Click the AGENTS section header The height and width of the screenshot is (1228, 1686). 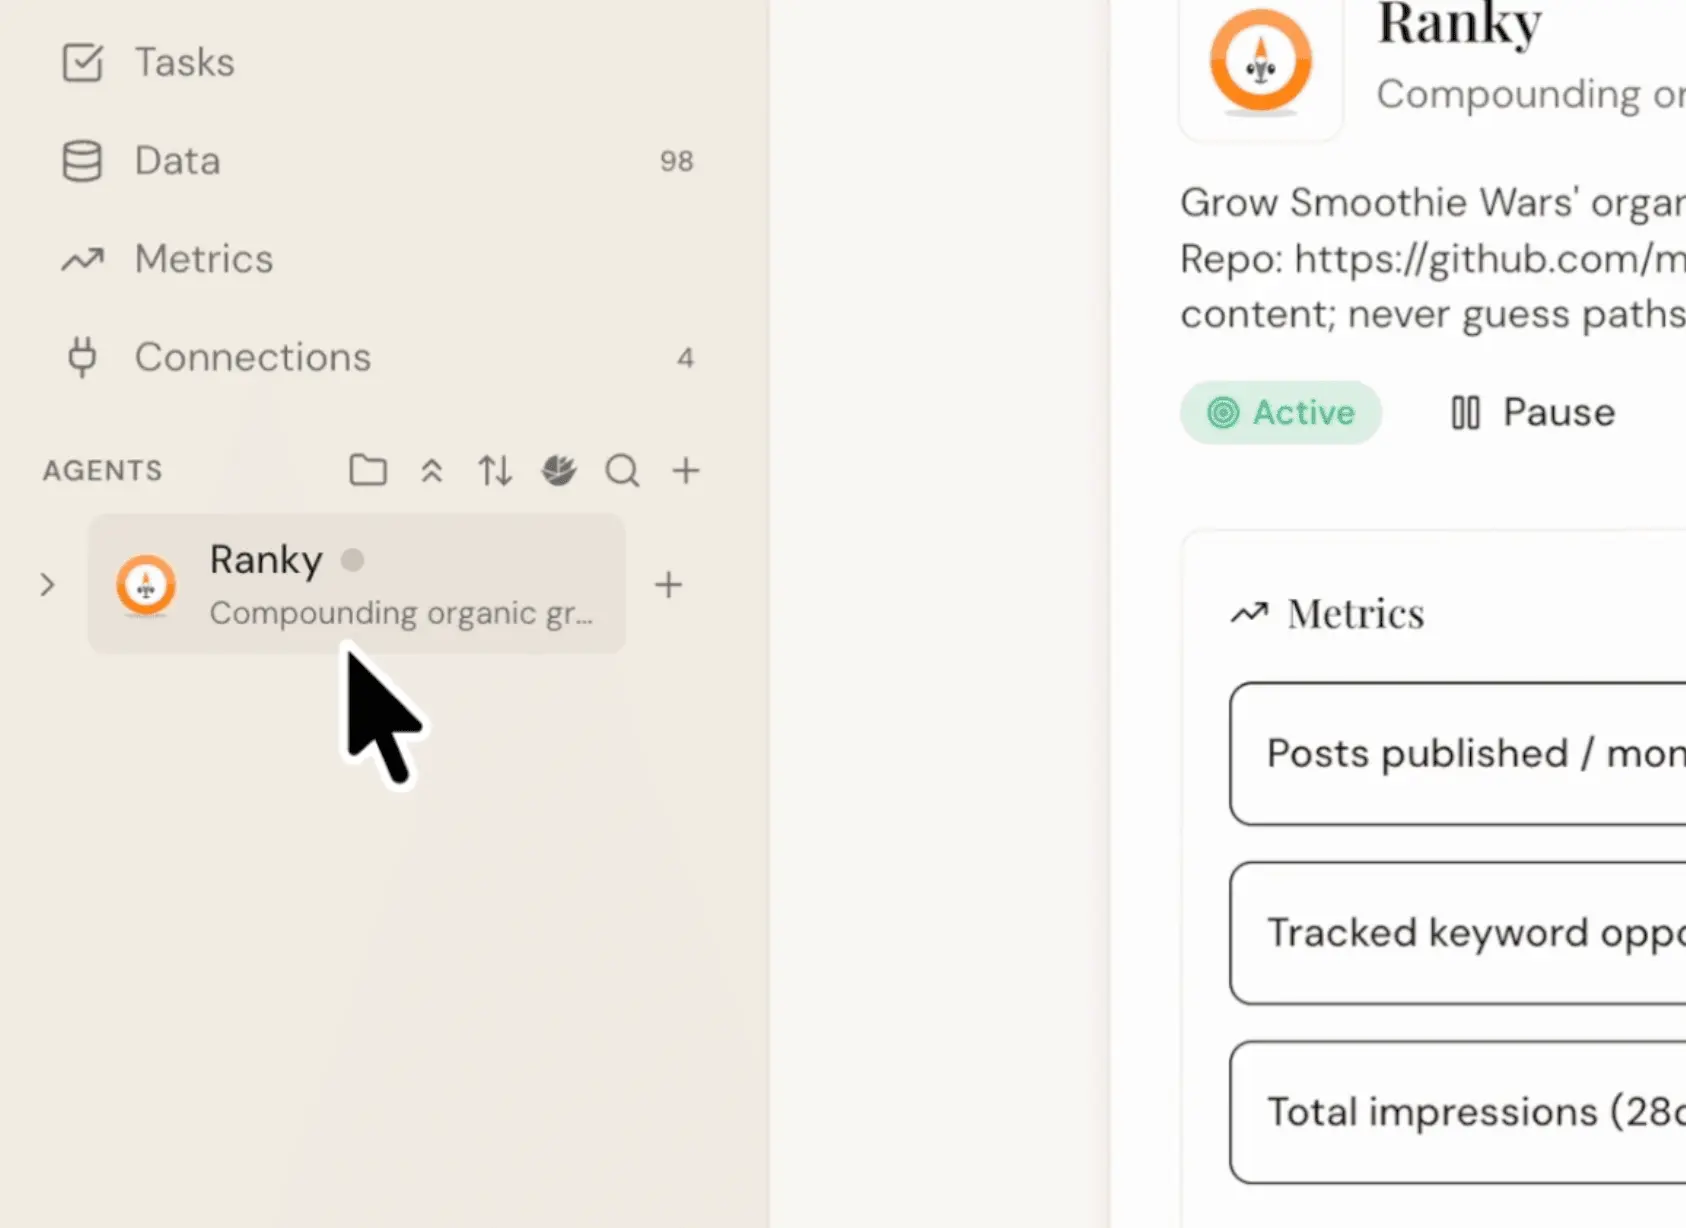[102, 470]
